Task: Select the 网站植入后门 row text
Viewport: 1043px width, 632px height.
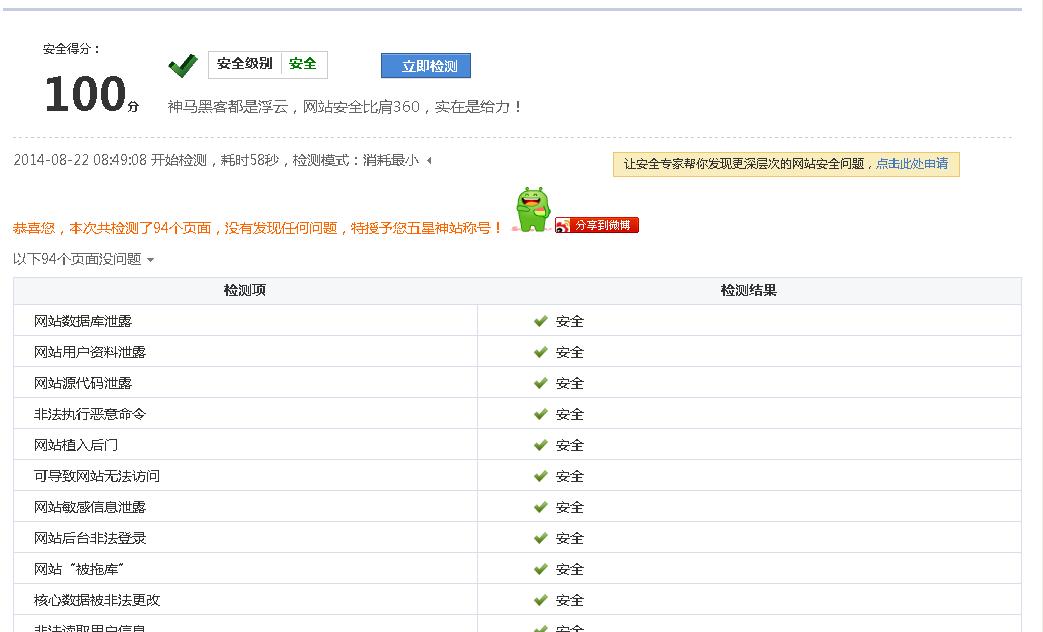Action: (76, 445)
